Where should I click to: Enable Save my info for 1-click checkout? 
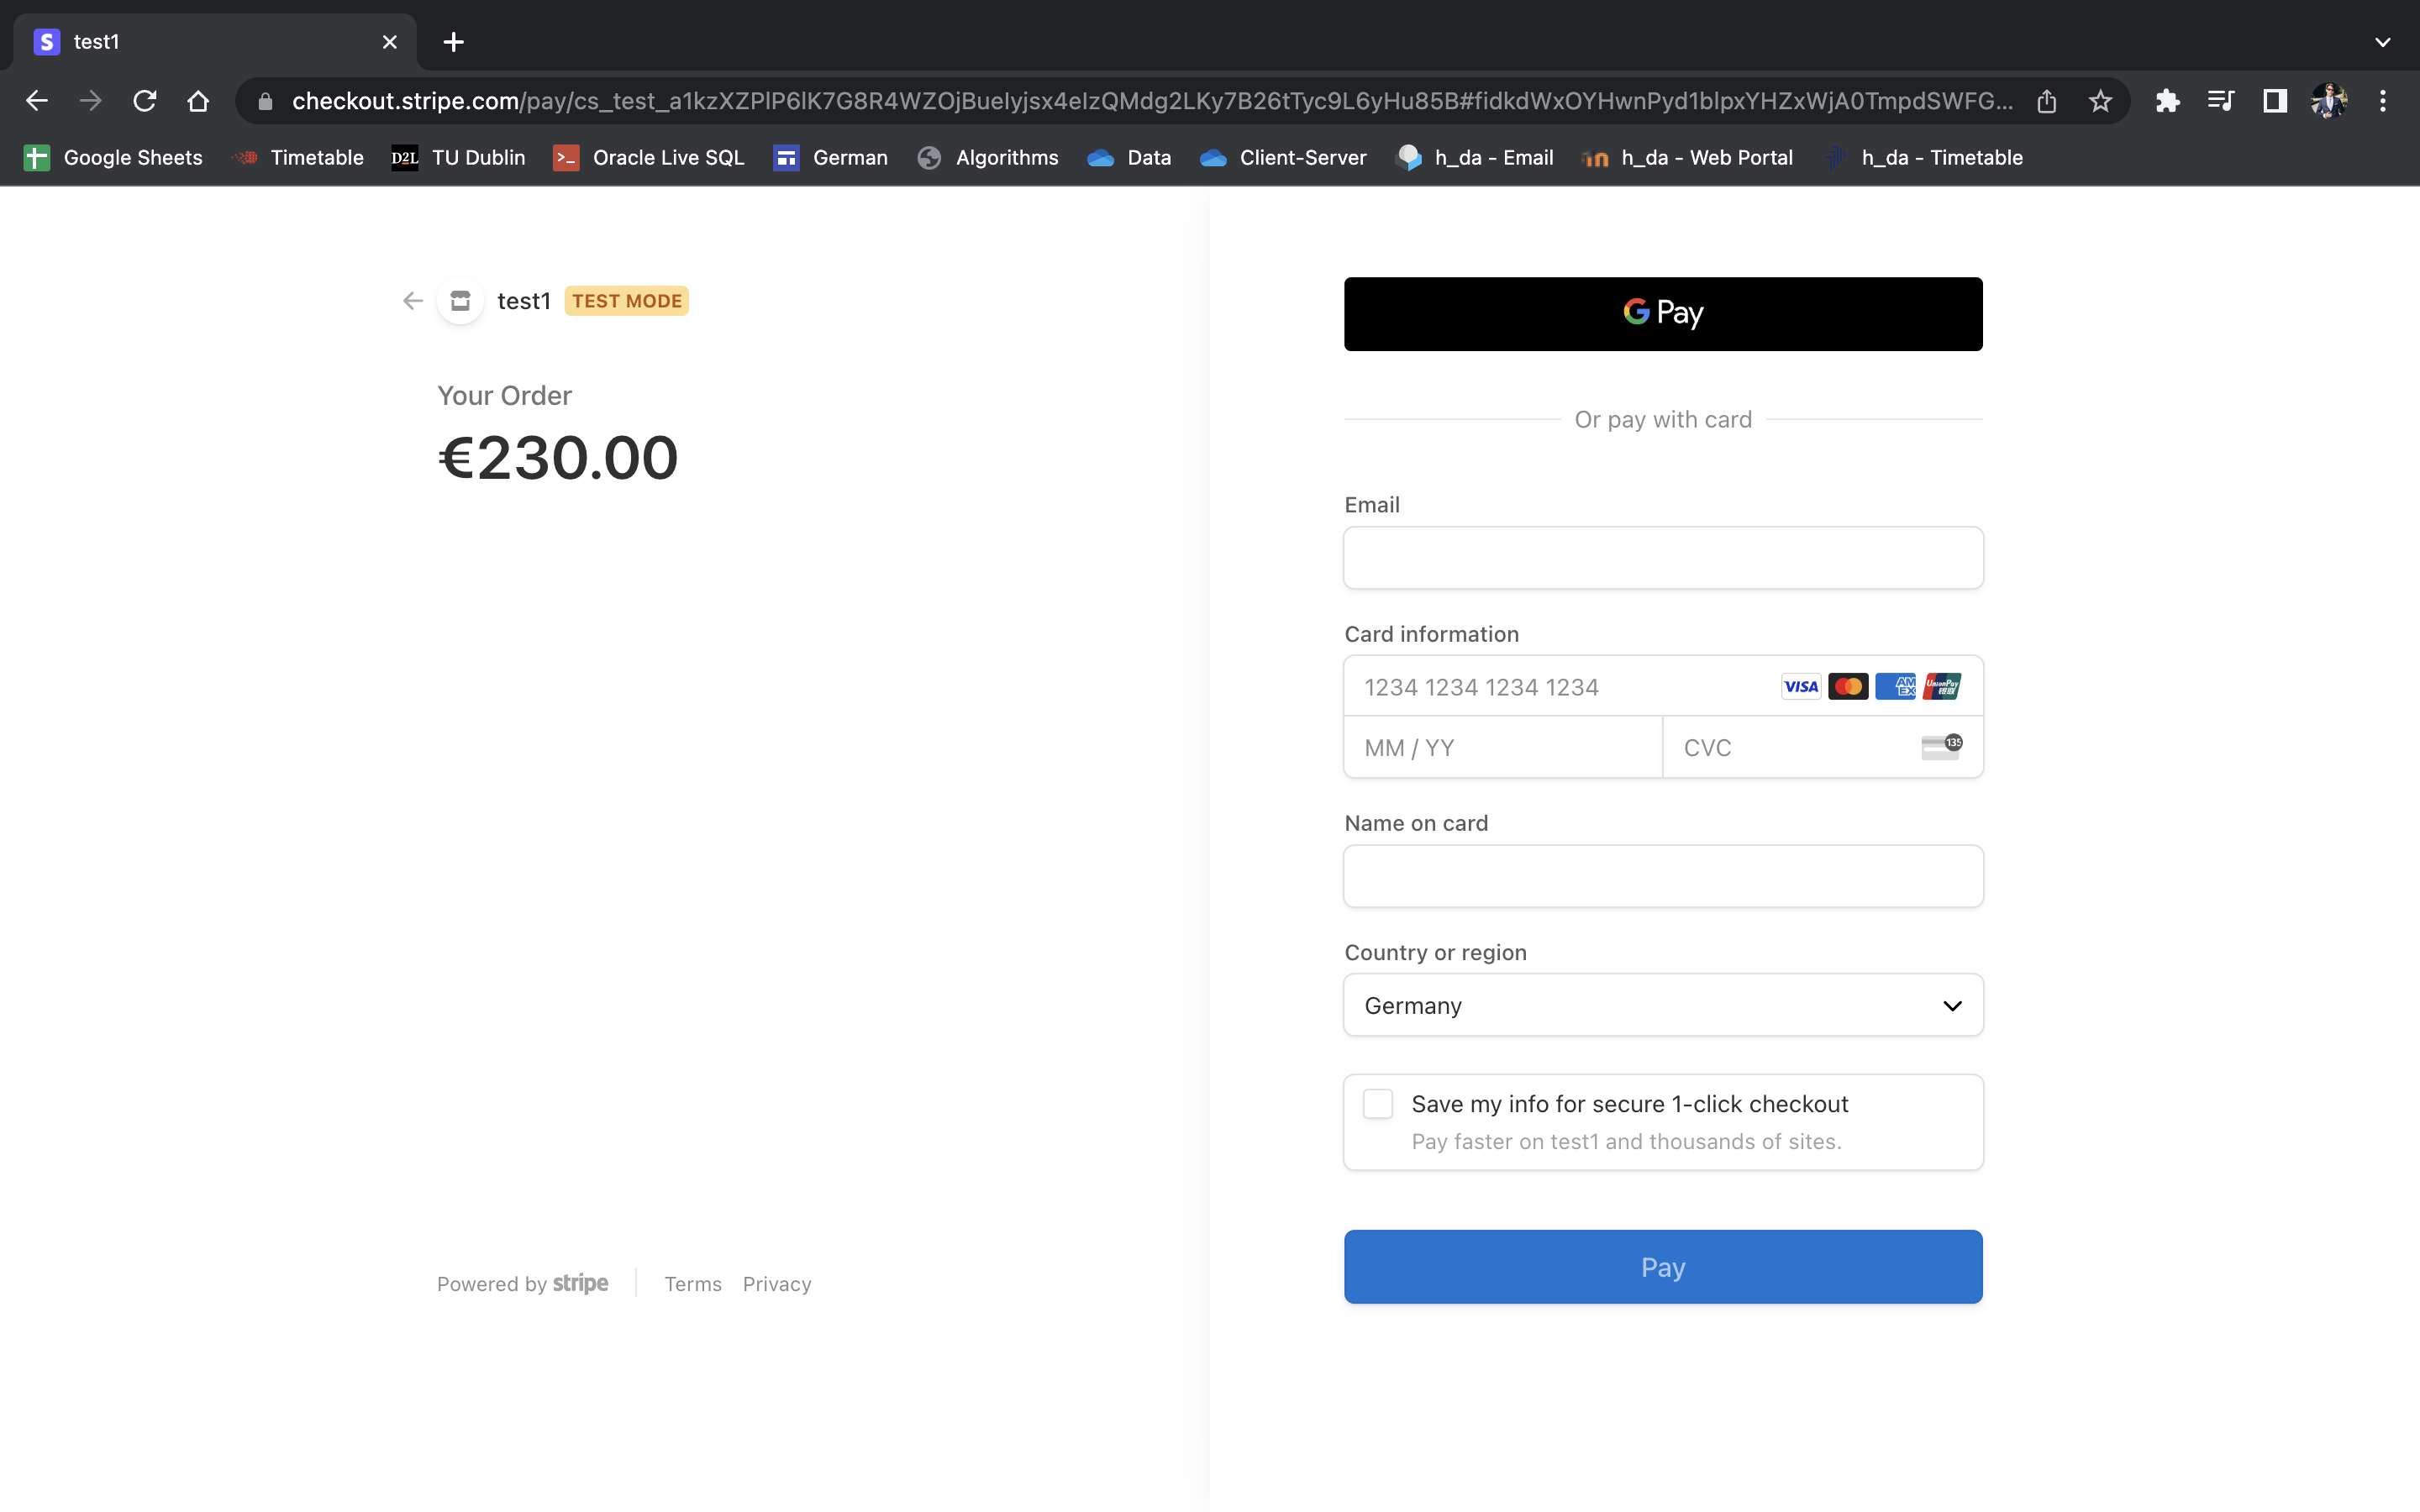coord(1378,1104)
